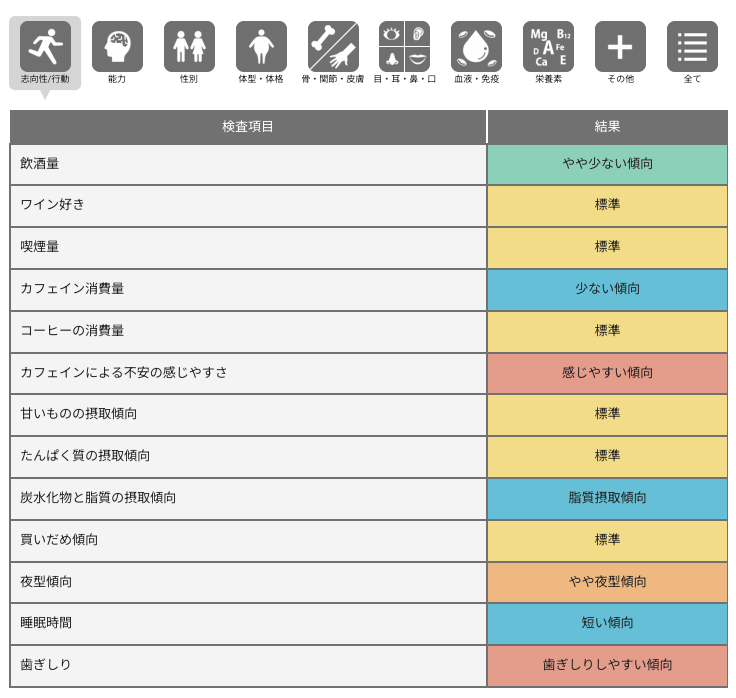Screen dimensions: 736x698
Task: Click the 結果 column header
Action: point(607,127)
